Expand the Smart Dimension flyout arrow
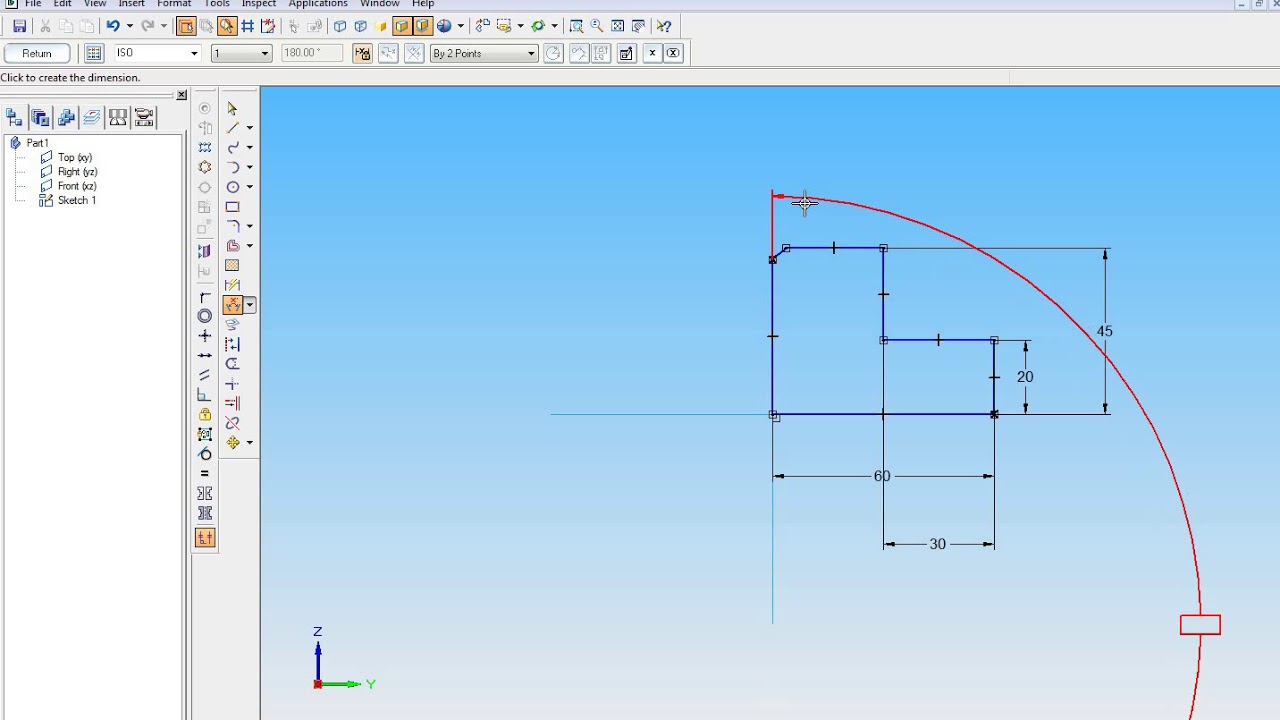The height and width of the screenshot is (720, 1280). 249,305
